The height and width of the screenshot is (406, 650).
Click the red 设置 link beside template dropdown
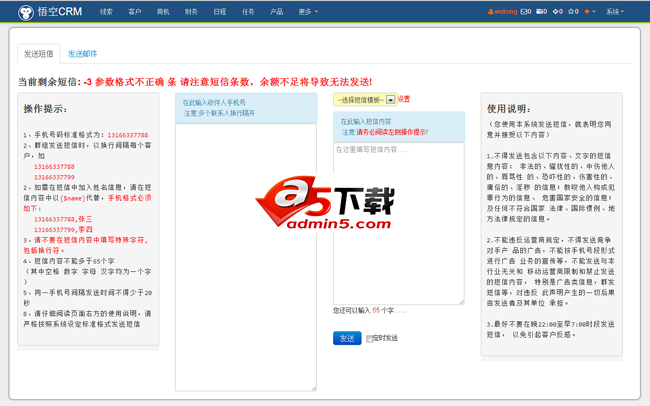[x=404, y=99]
